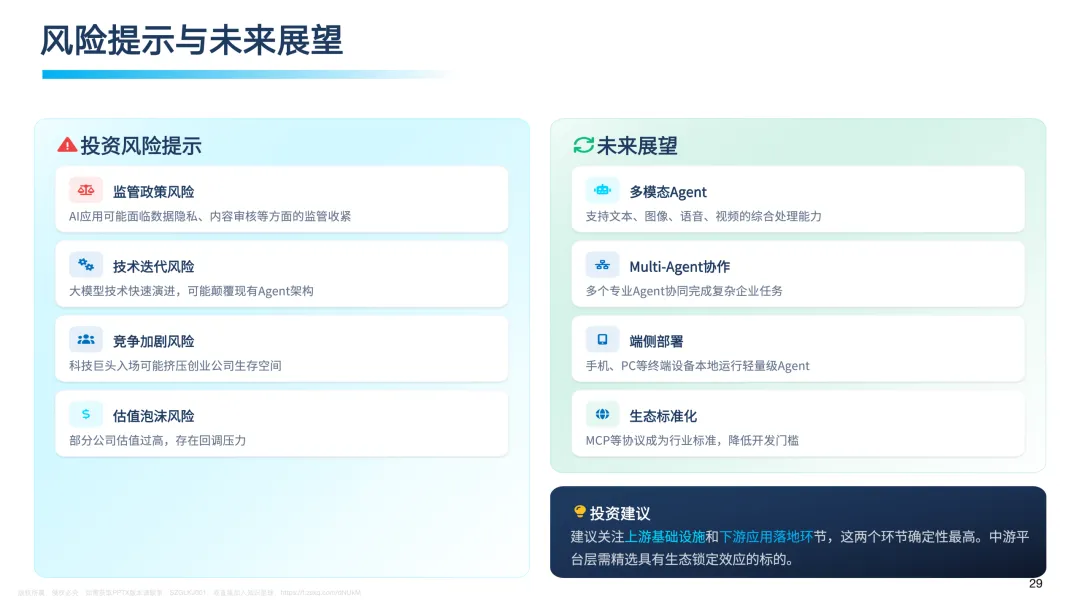Screen dimensions: 1080x608
Task: Click the robot icon beside 多模态Agent
Action: (x=602, y=190)
